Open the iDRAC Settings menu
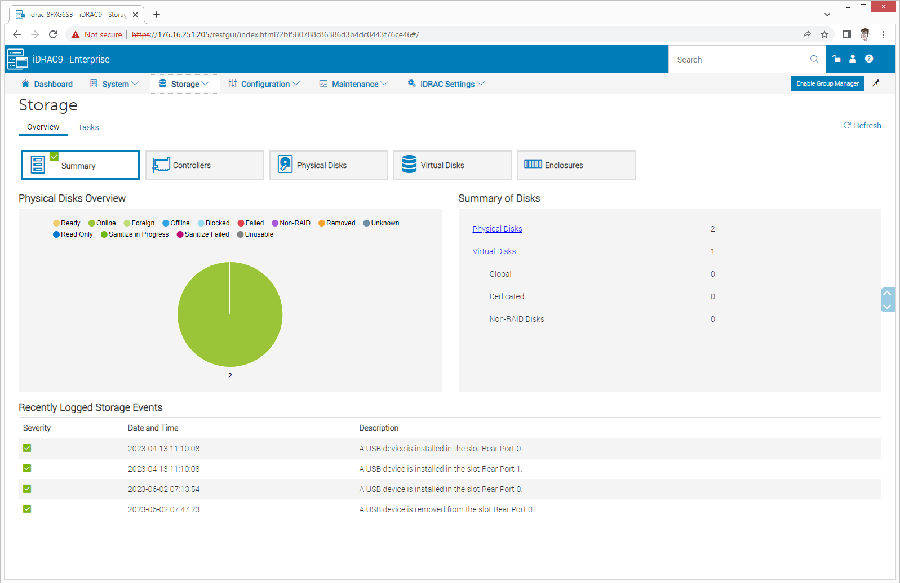This screenshot has height=583, width=900. [x=446, y=84]
